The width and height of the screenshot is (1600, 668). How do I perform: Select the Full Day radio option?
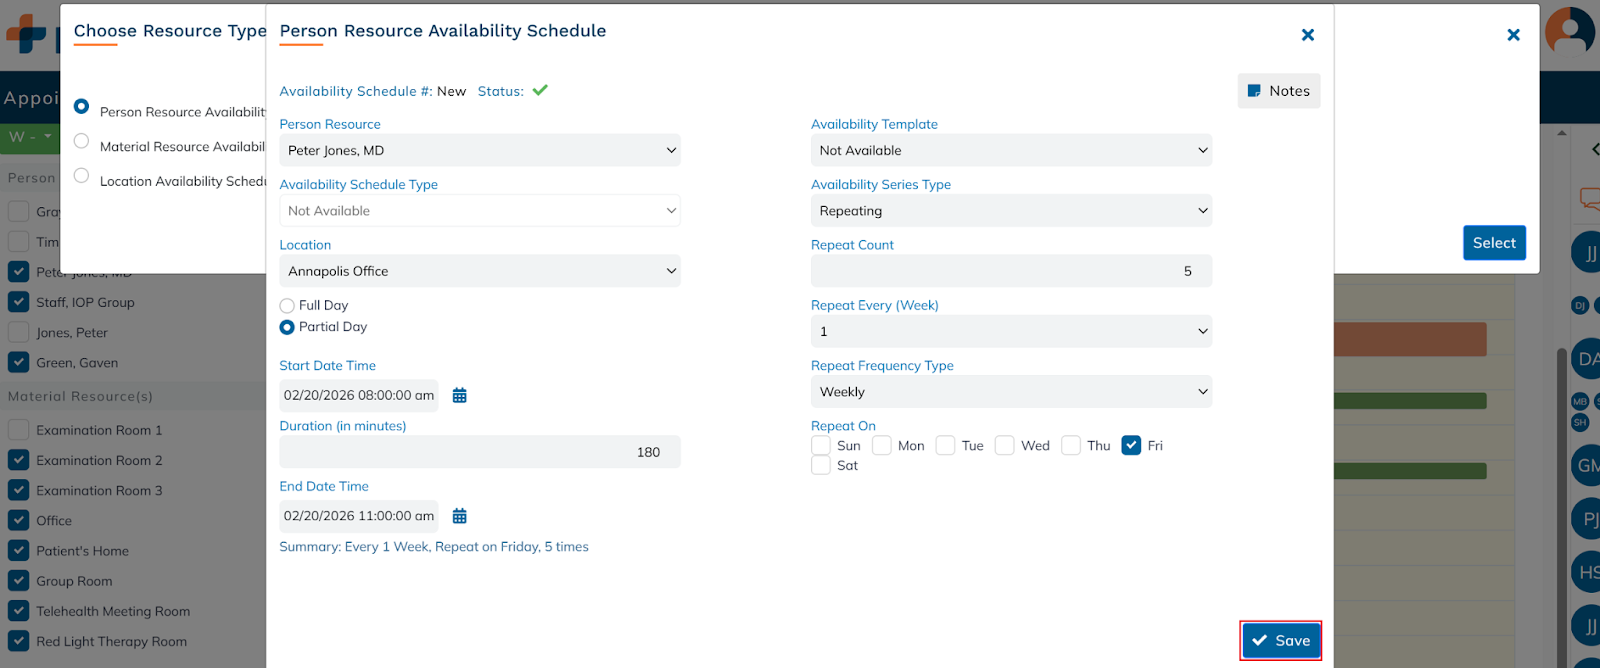coord(287,306)
